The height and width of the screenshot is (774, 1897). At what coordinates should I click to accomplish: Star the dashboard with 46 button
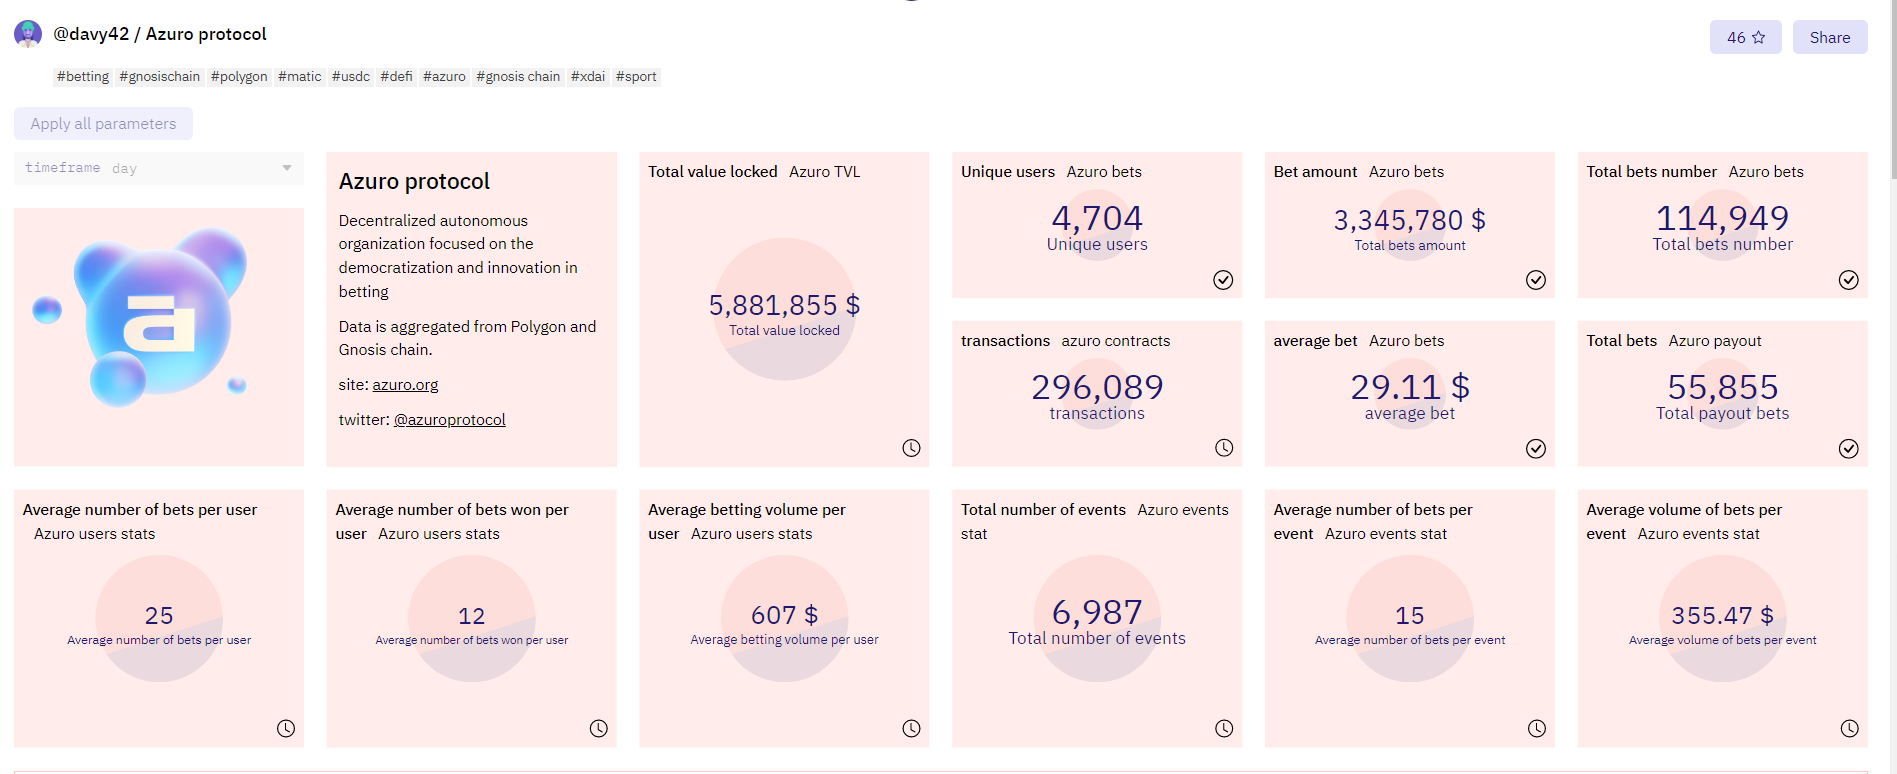pos(1745,37)
